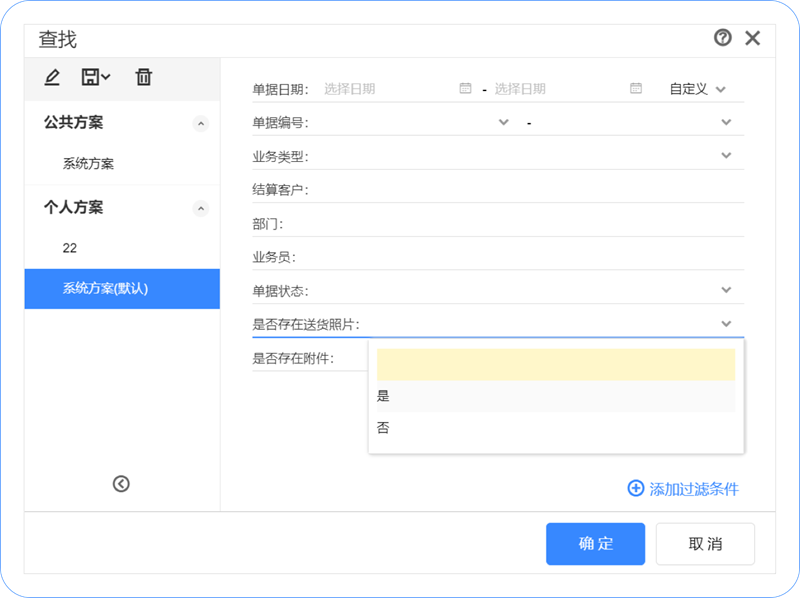Collapse the 公共方案 section
Screen dimensions: 800x598
[200, 124]
